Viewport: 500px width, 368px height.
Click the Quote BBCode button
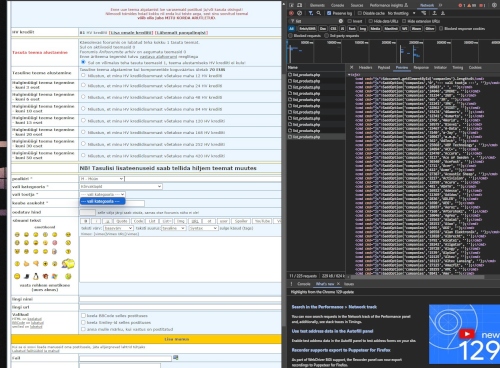tap(122, 221)
